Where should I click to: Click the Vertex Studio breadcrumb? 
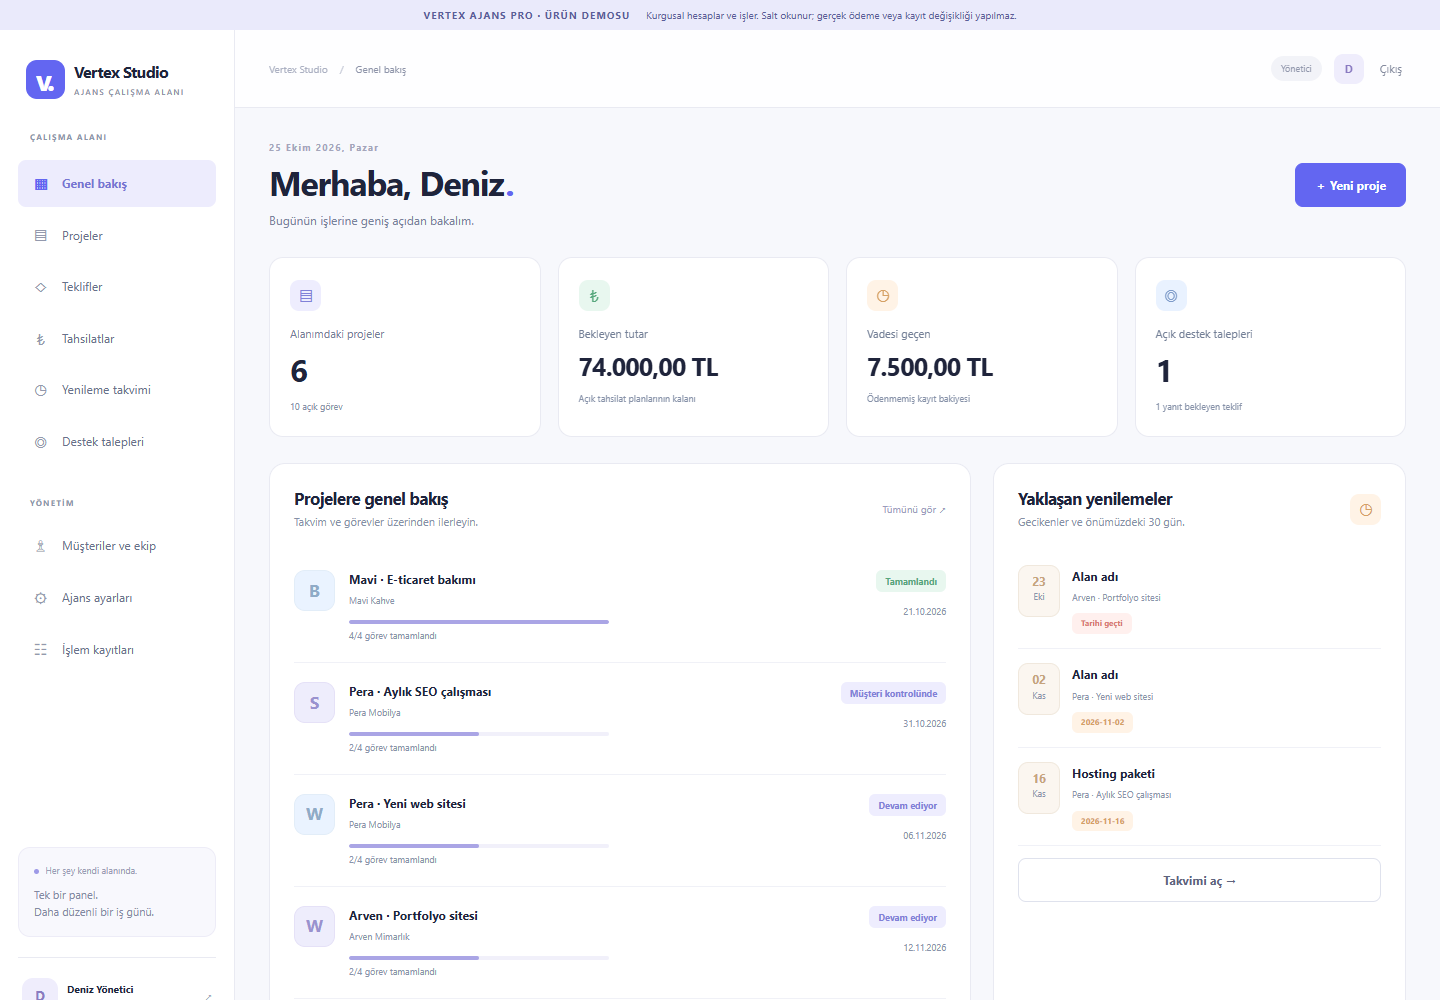click(298, 70)
